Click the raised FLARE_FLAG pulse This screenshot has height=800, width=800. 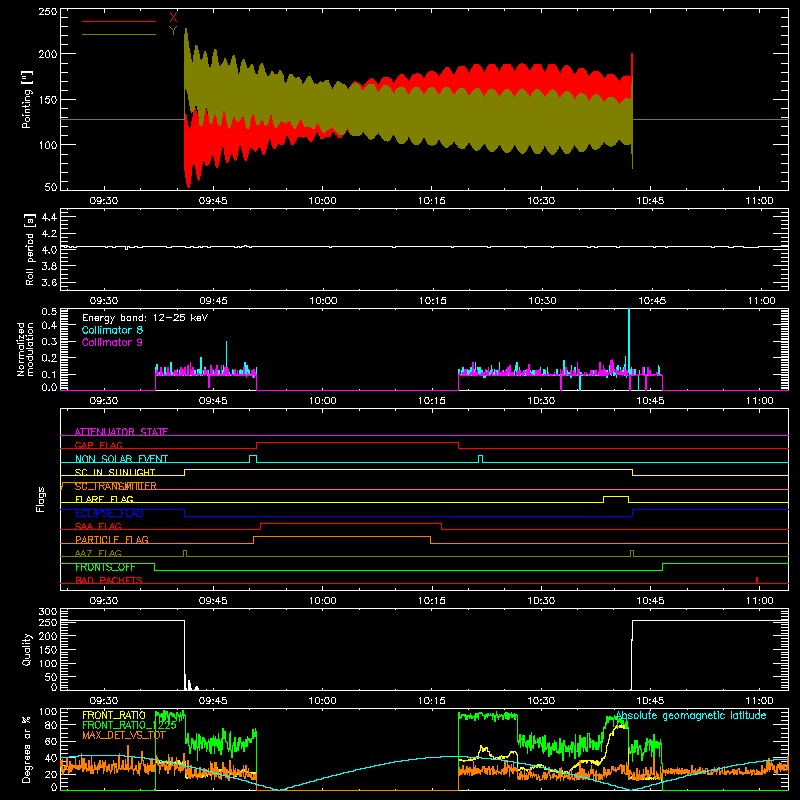616,497
